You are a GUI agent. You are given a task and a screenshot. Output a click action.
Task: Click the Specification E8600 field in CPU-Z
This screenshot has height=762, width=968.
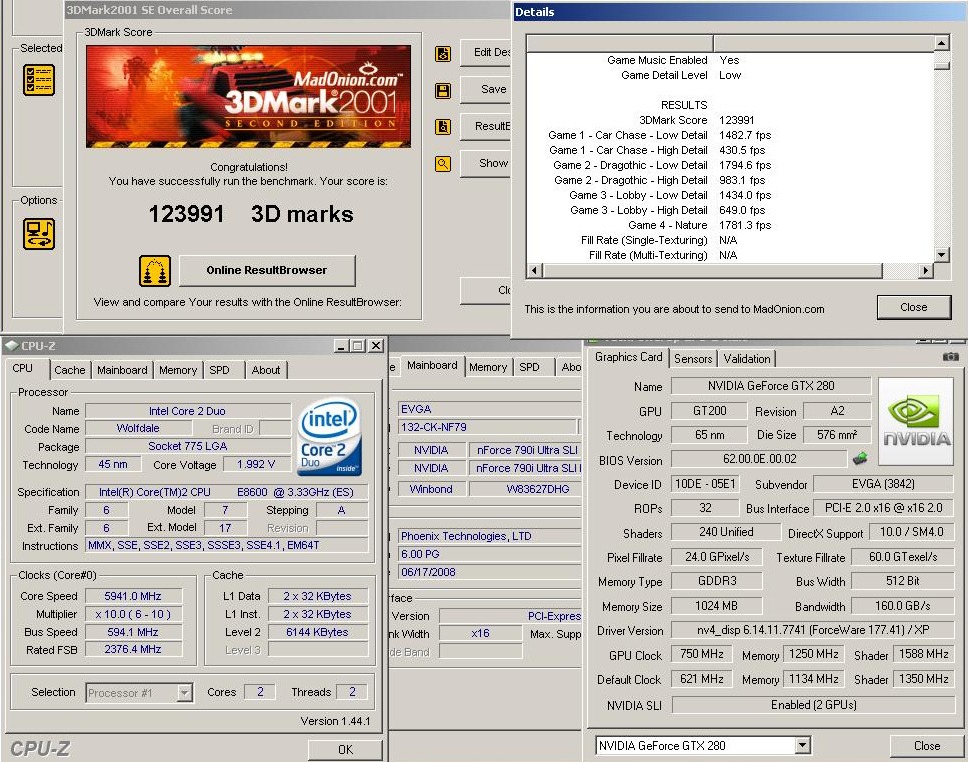pos(227,492)
